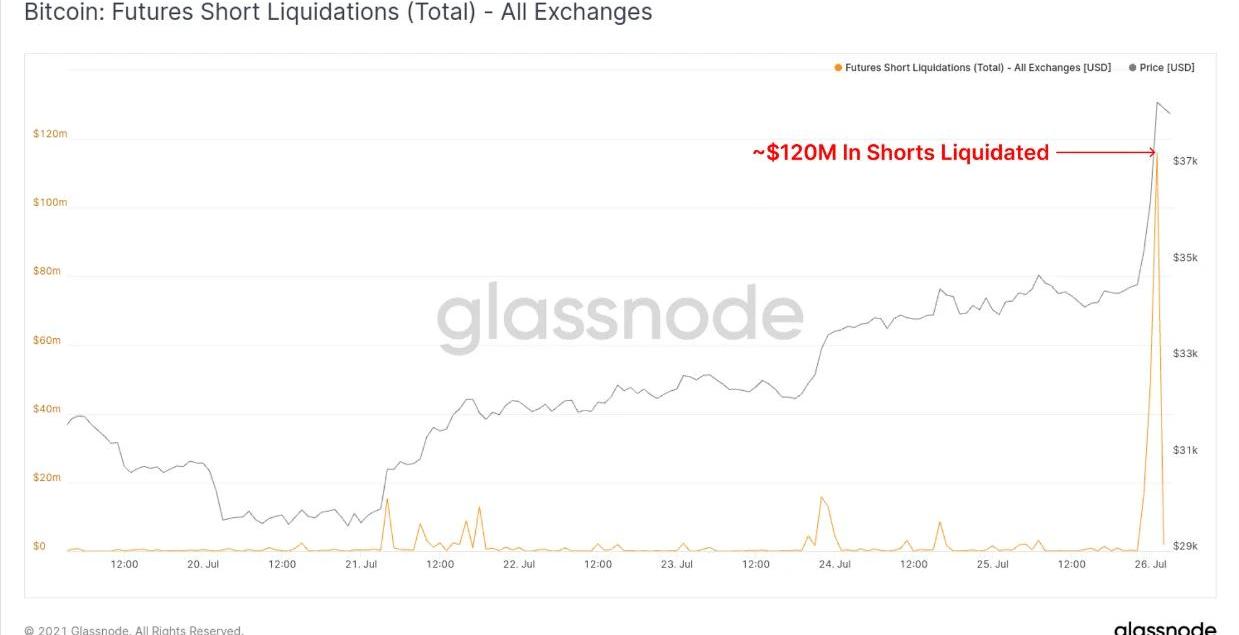Select the 20. Jul date marker
Image resolution: width=1239 pixels, height=635 pixels.
point(203,564)
